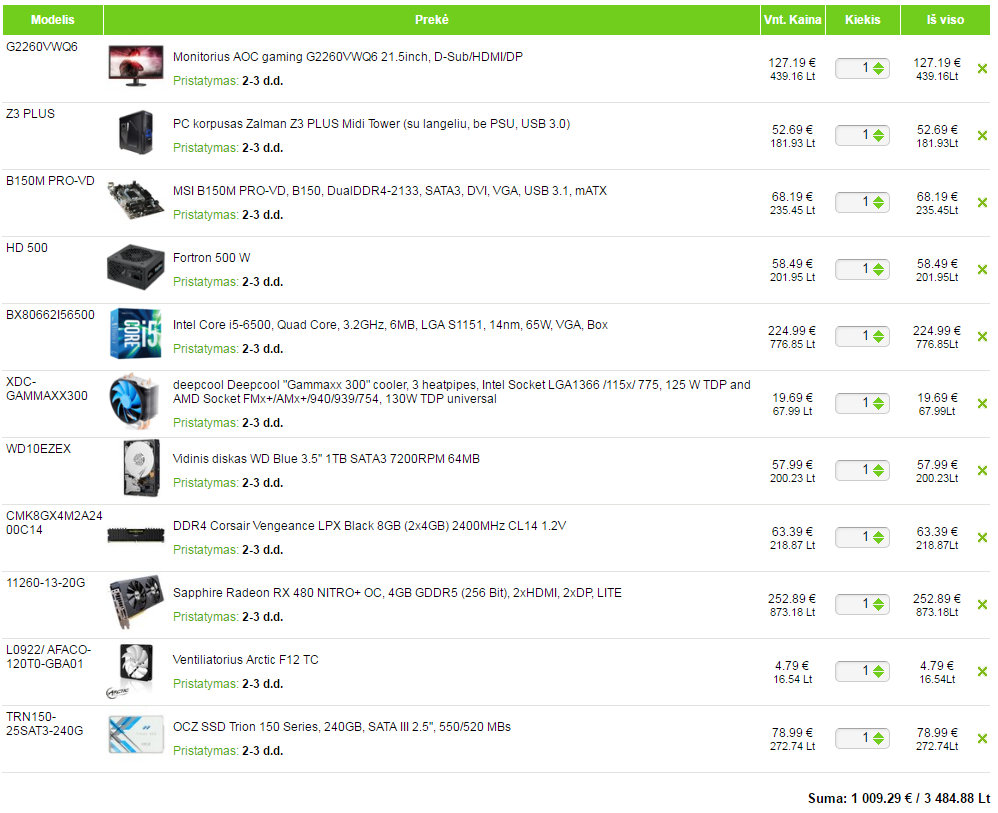The height and width of the screenshot is (813, 998).
Task: Remove the AOC gaming monitor from cart
Action: point(982,69)
